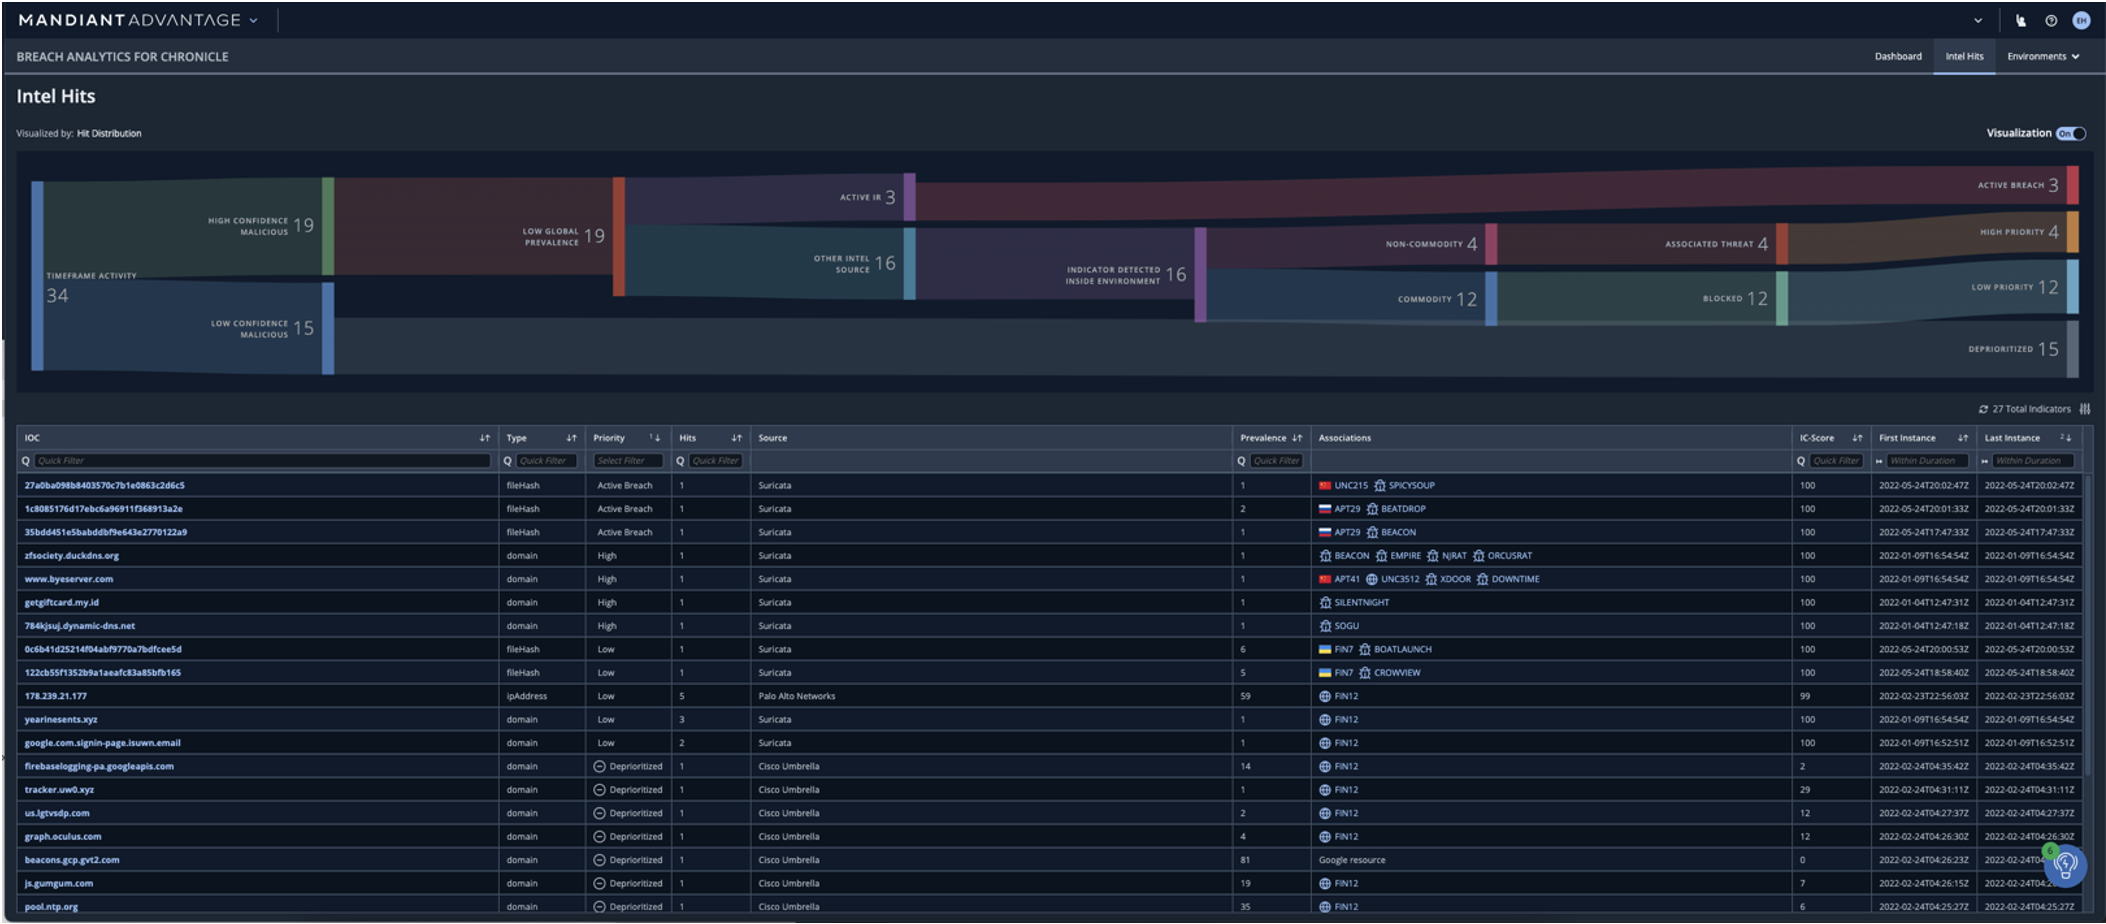Click the pointer icon in top bar

point(2021,20)
